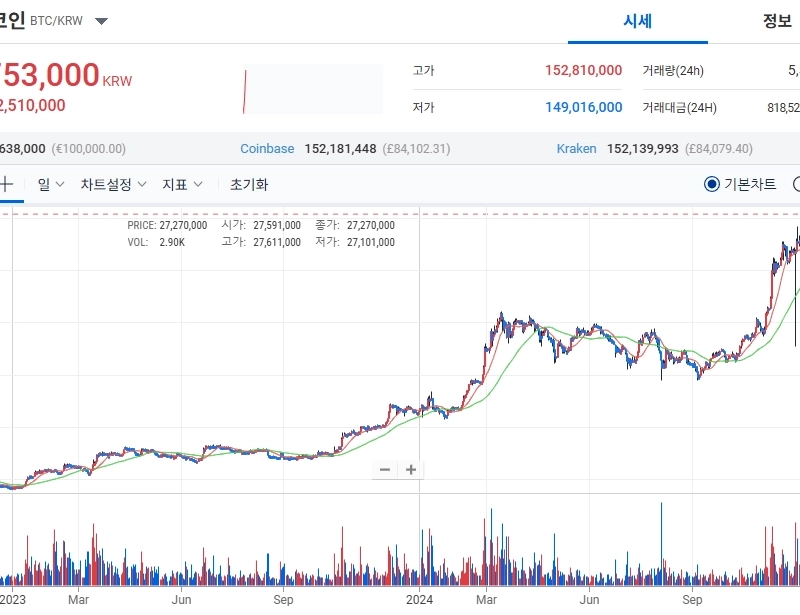Click the mini price sparkline thumbnail
The image size is (800, 615).
click(313, 90)
